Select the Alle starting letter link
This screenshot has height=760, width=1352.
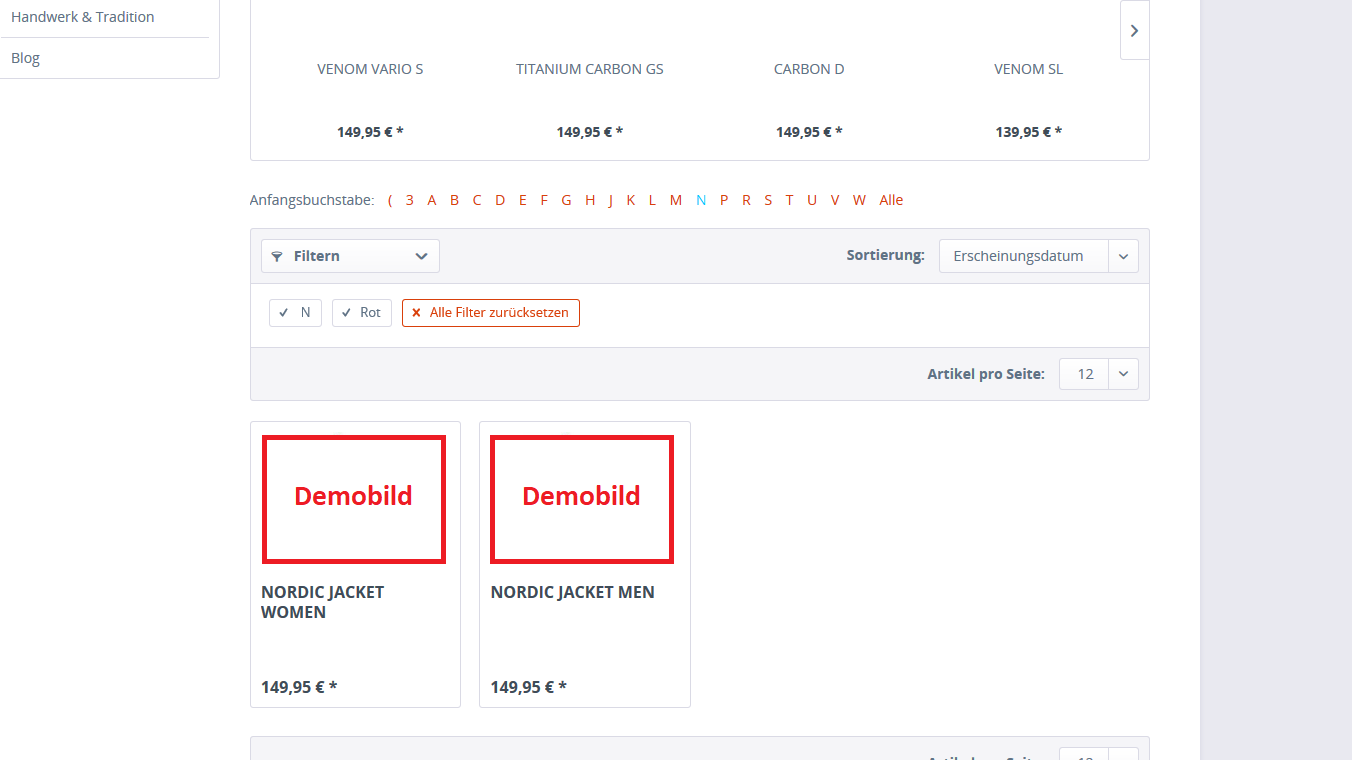click(891, 200)
